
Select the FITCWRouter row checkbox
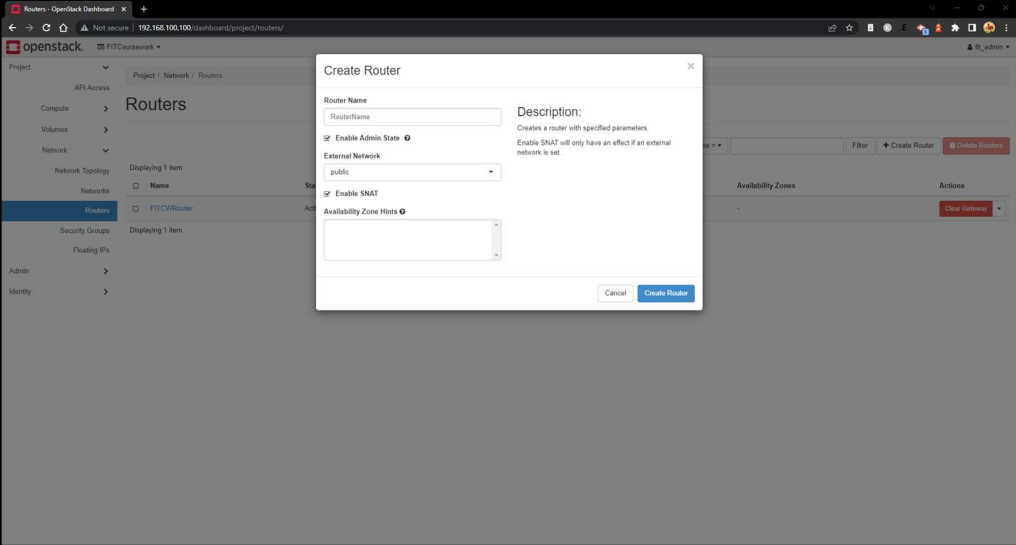click(x=136, y=209)
